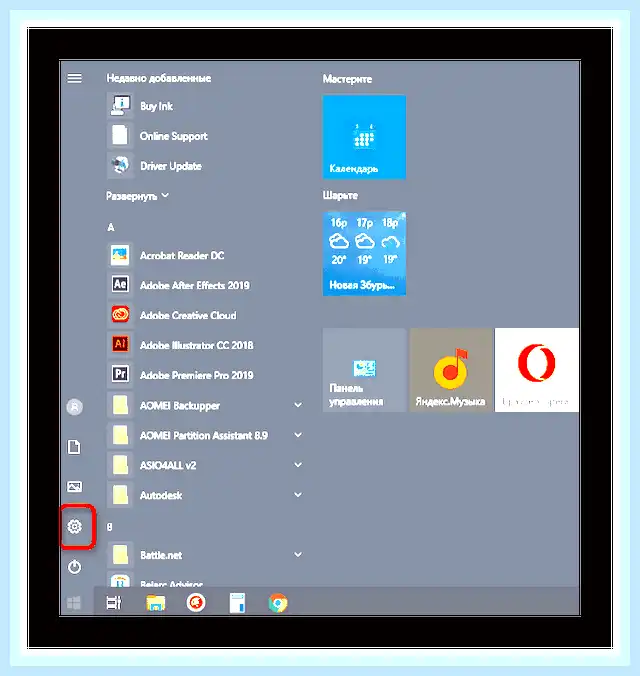Select Adobe Creative Cloud label
This screenshot has width=640, height=676.
point(188,315)
